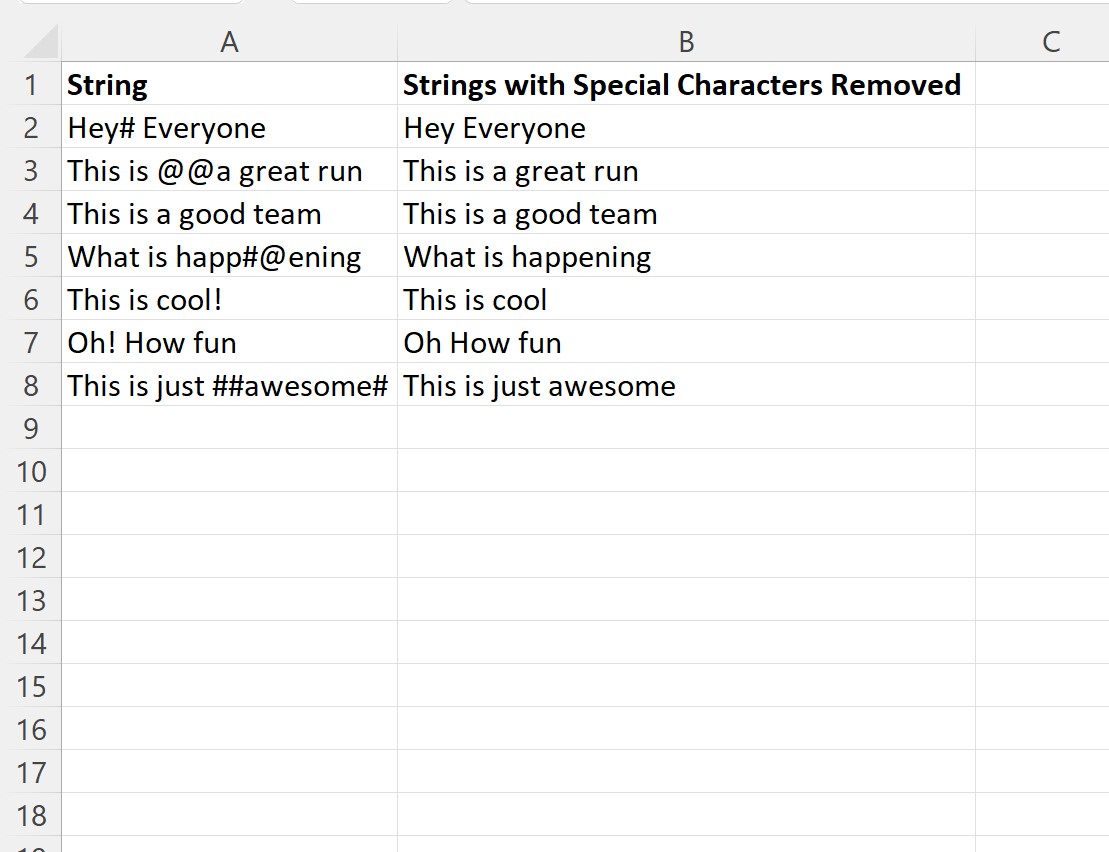Select row number 1
1109x852 pixels.
[x=33, y=85]
